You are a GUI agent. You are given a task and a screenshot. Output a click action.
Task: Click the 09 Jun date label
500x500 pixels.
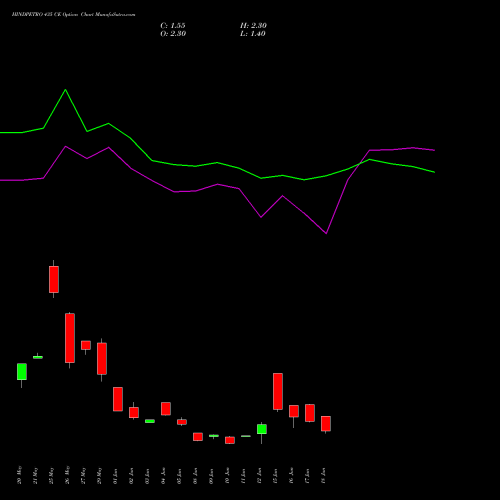click(x=211, y=476)
